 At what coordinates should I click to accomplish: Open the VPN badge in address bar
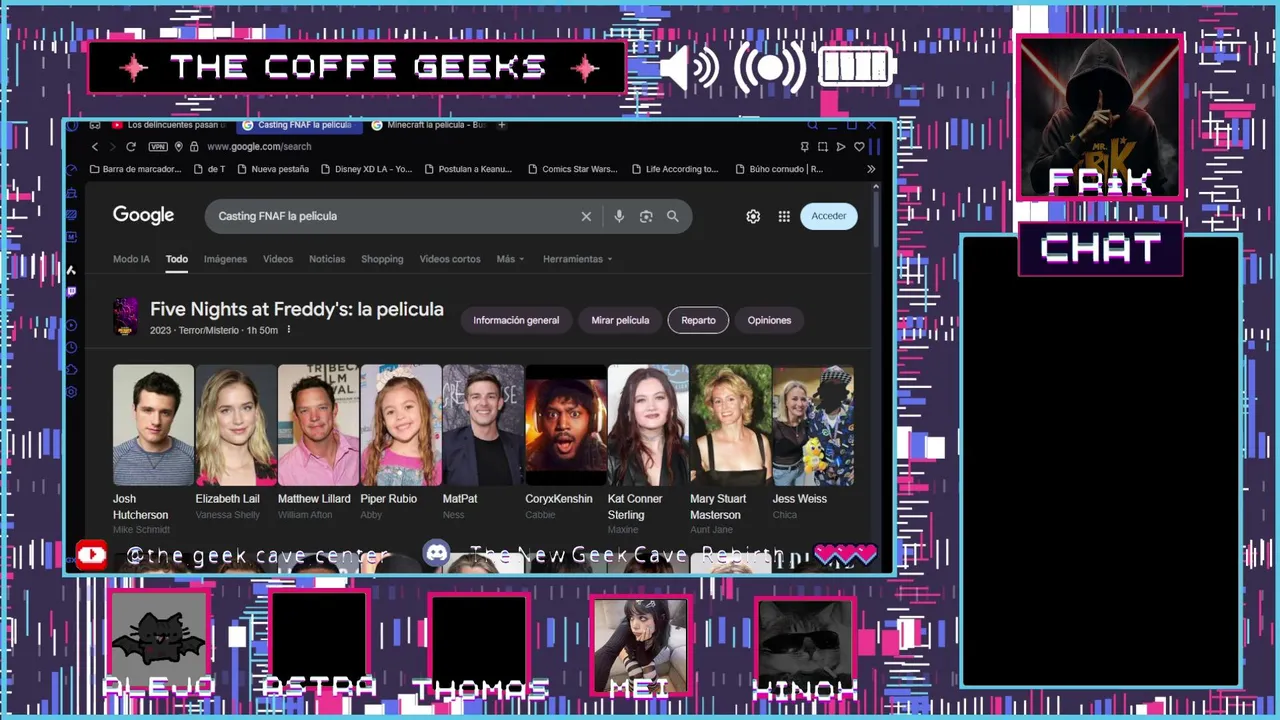pyautogui.click(x=158, y=146)
